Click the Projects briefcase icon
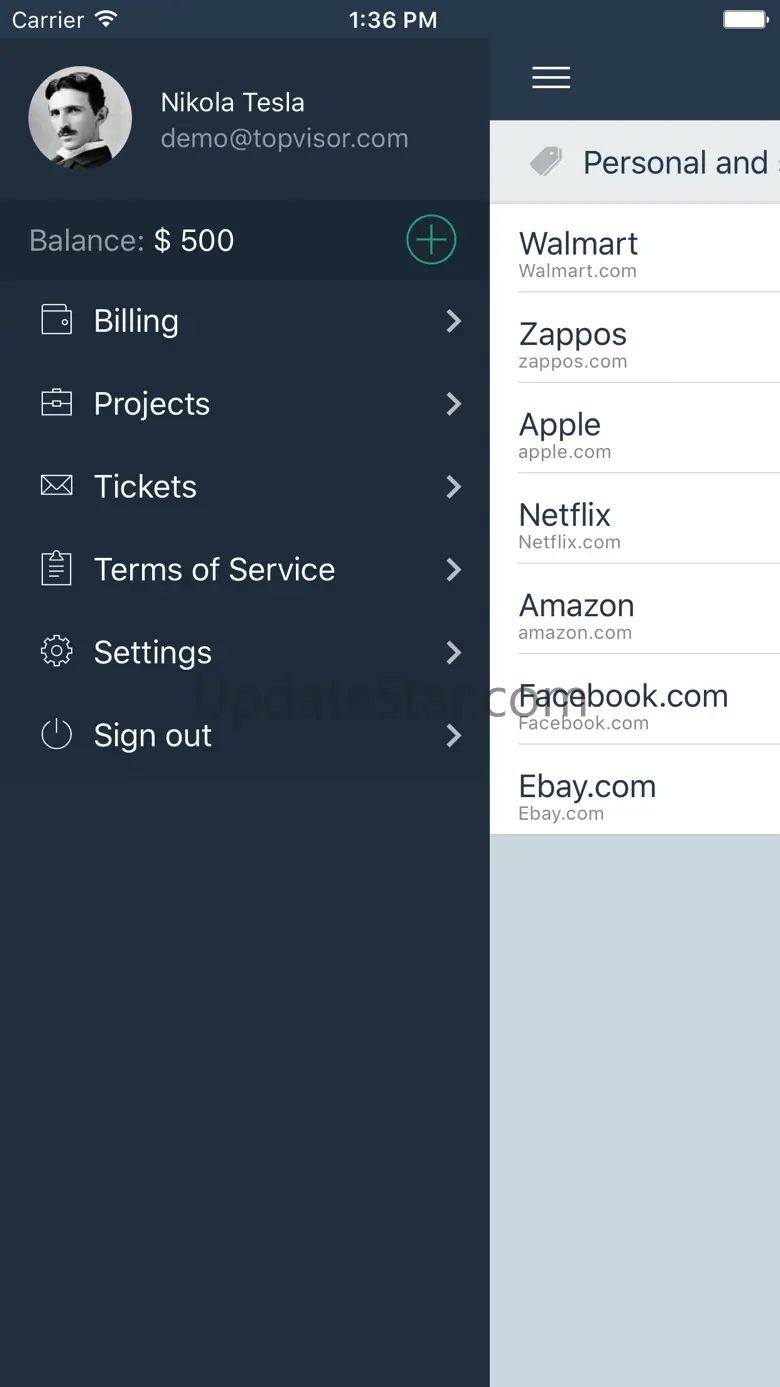This screenshot has width=780, height=1387. click(x=56, y=403)
